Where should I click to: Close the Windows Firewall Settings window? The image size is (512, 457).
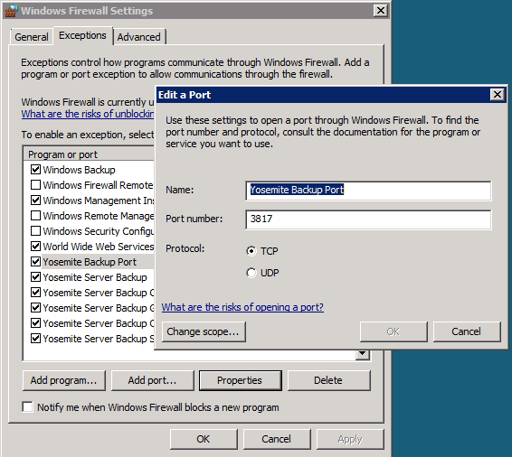[x=380, y=11]
